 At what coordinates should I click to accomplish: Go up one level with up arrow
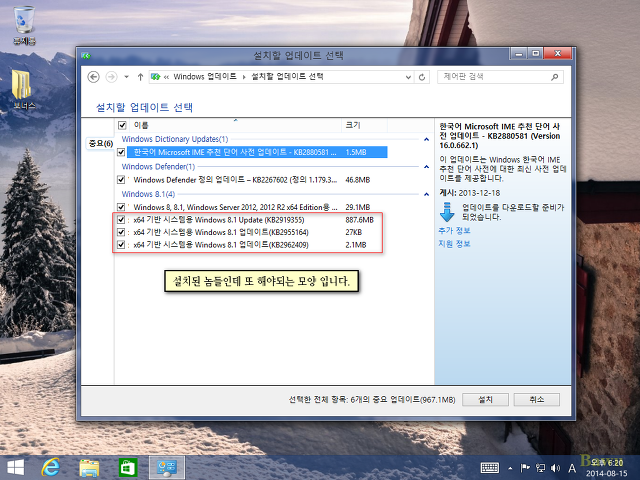pos(140,77)
